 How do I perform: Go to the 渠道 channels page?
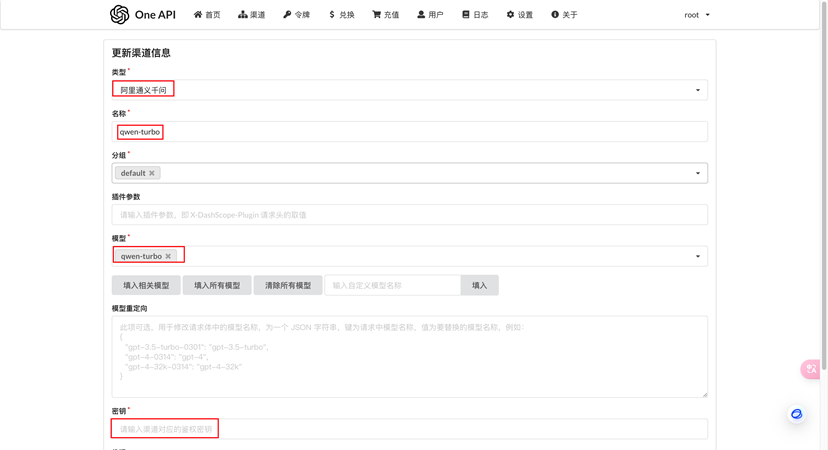pos(251,15)
